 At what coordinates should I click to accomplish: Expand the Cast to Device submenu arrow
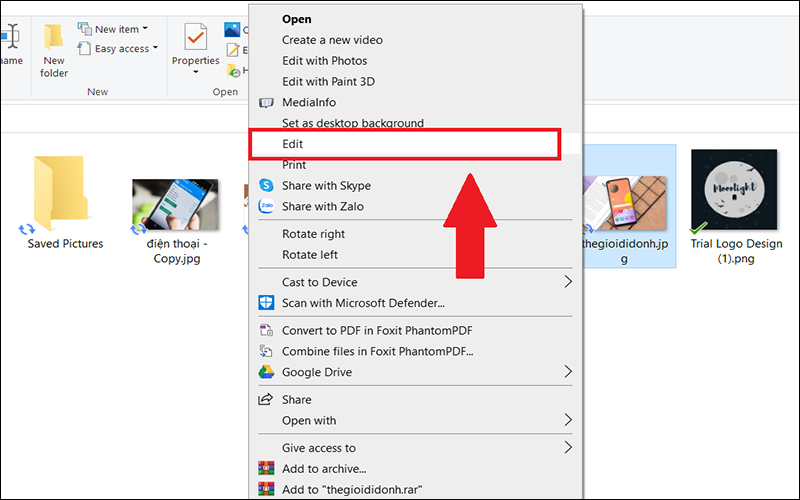(568, 282)
